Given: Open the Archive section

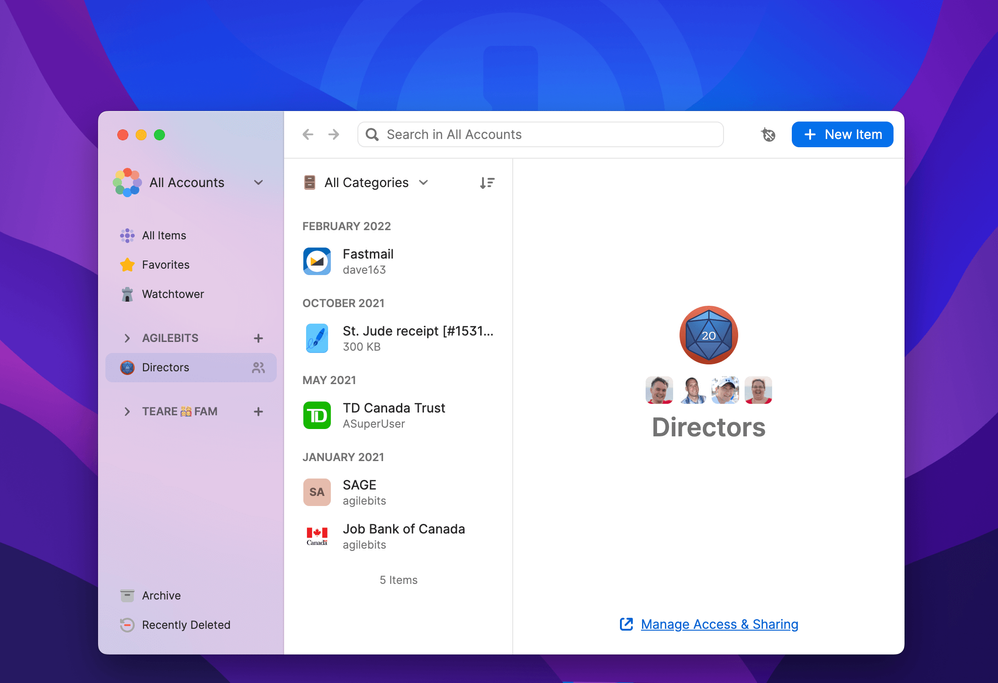Looking at the screenshot, I should point(161,595).
